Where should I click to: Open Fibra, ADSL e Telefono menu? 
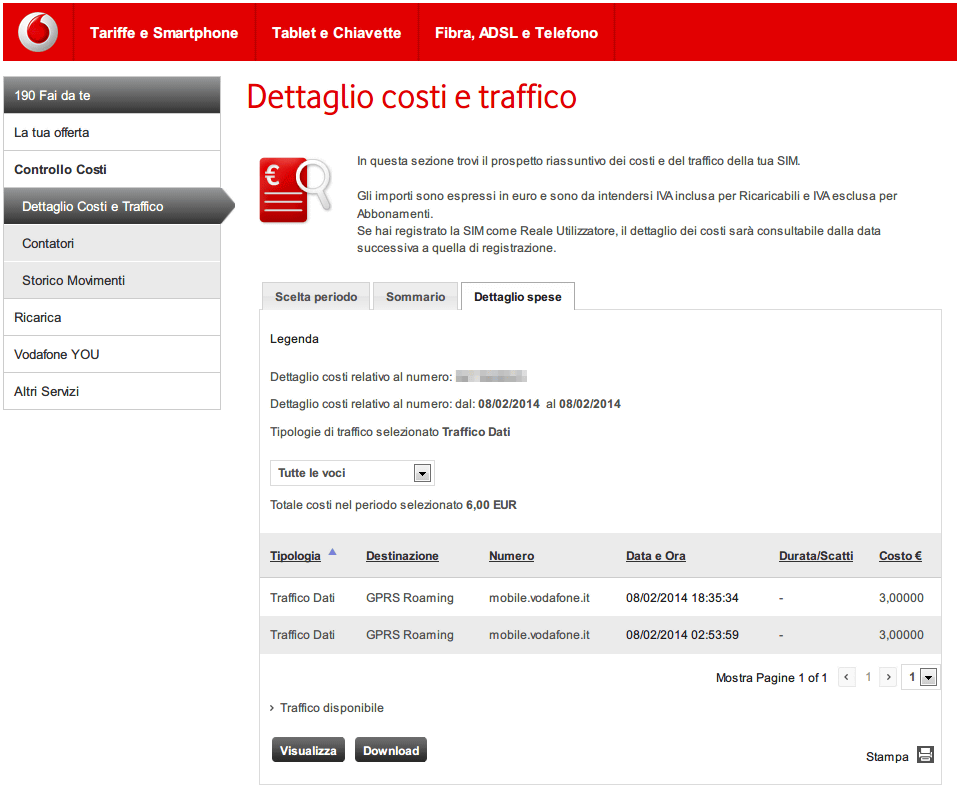pyautogui.click(x=517, y=33)
